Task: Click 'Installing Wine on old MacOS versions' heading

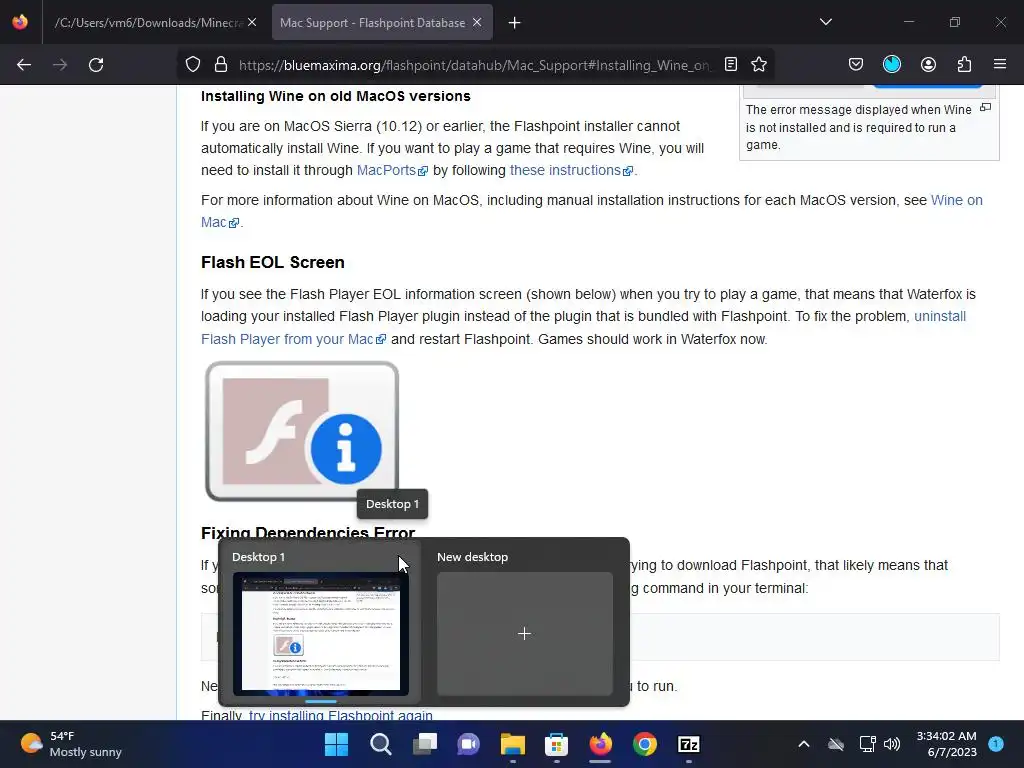Action: [336, 96]
